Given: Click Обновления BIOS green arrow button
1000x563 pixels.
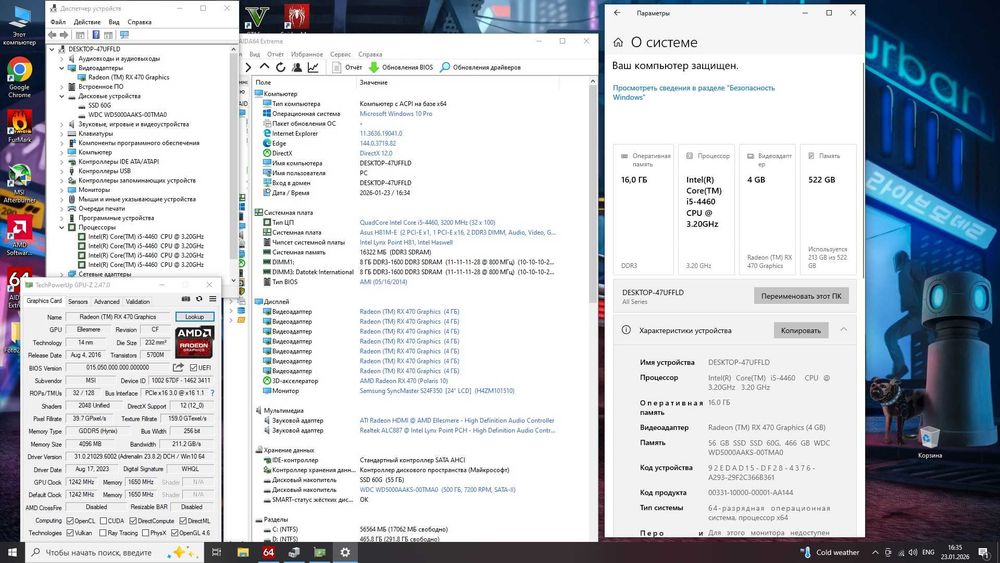Looking at the screenshot, I should [x=401, y=67].
